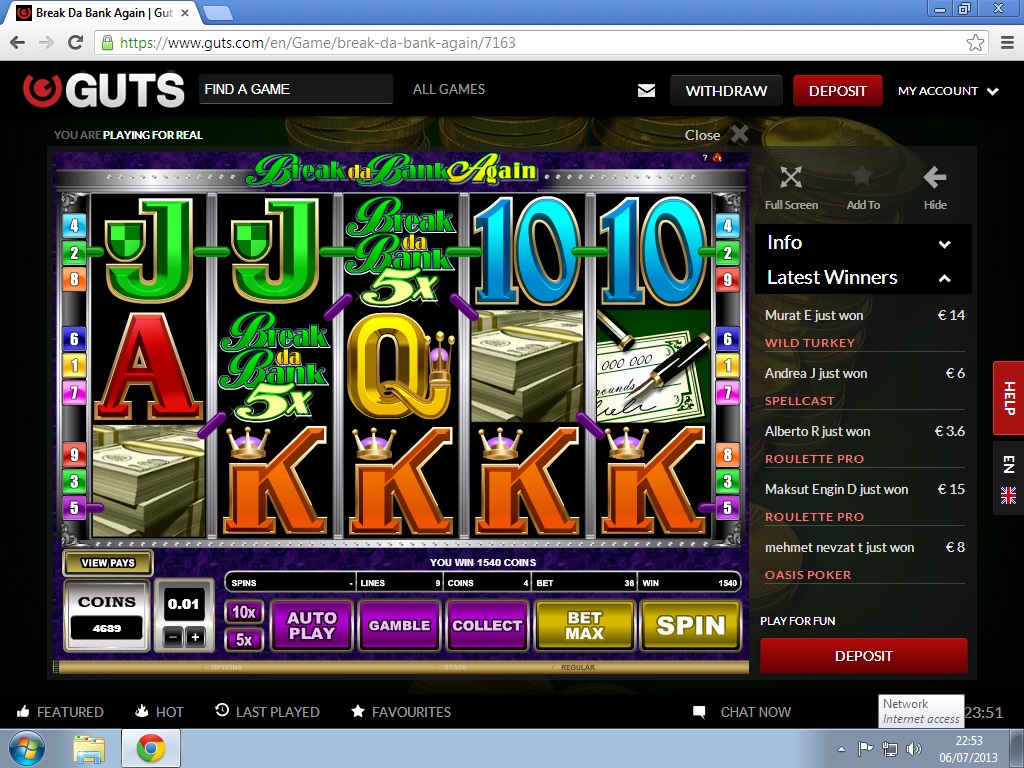Click payline 4 marker on the right side
Viewport: 1024px width, 768px height.
728,226
